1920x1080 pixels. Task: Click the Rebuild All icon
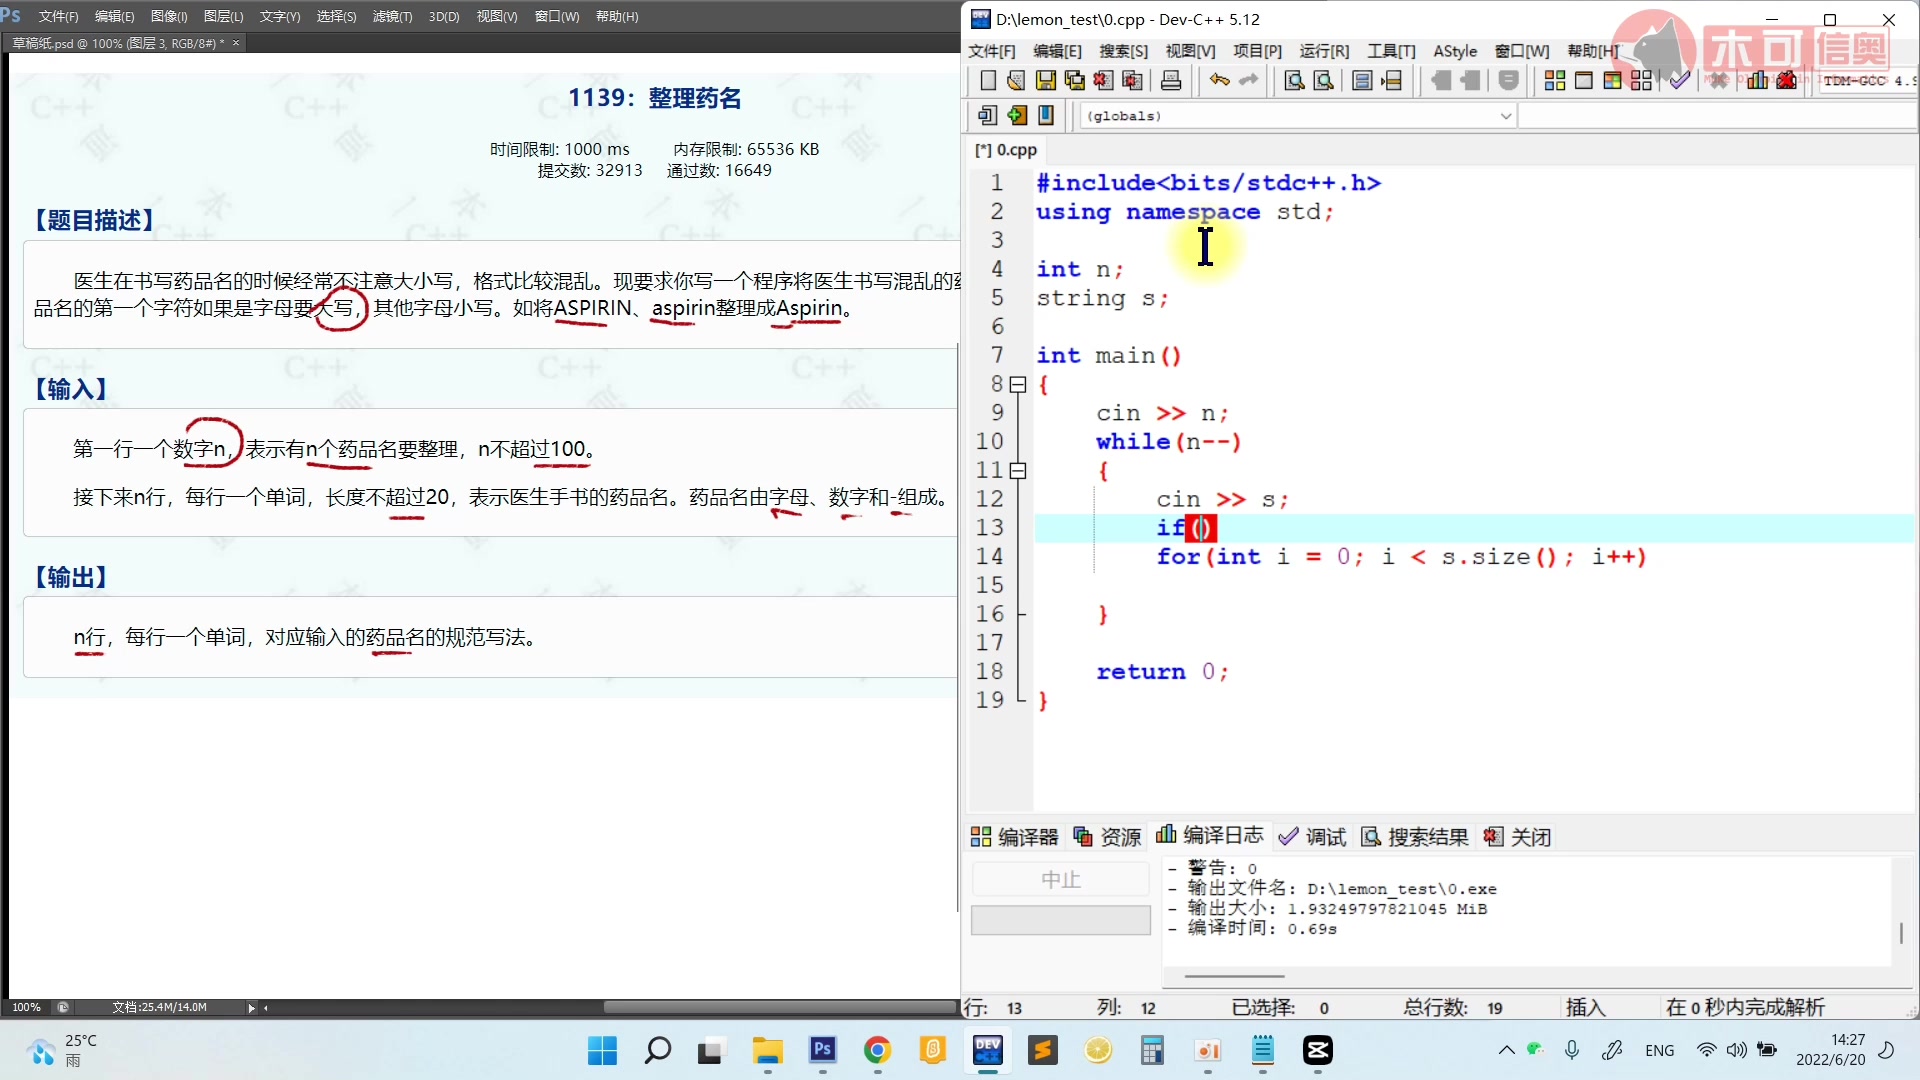[1642, 81]
